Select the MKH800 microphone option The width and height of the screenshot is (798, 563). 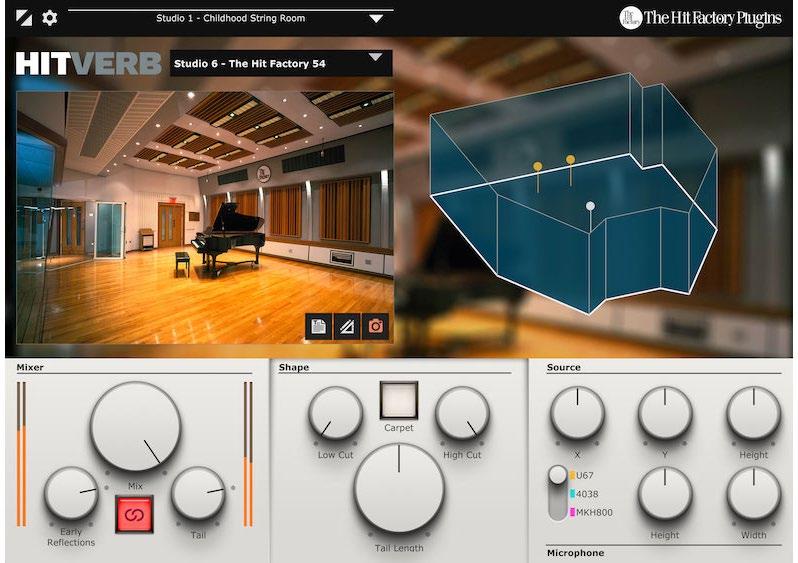click(x=591, y=512)
